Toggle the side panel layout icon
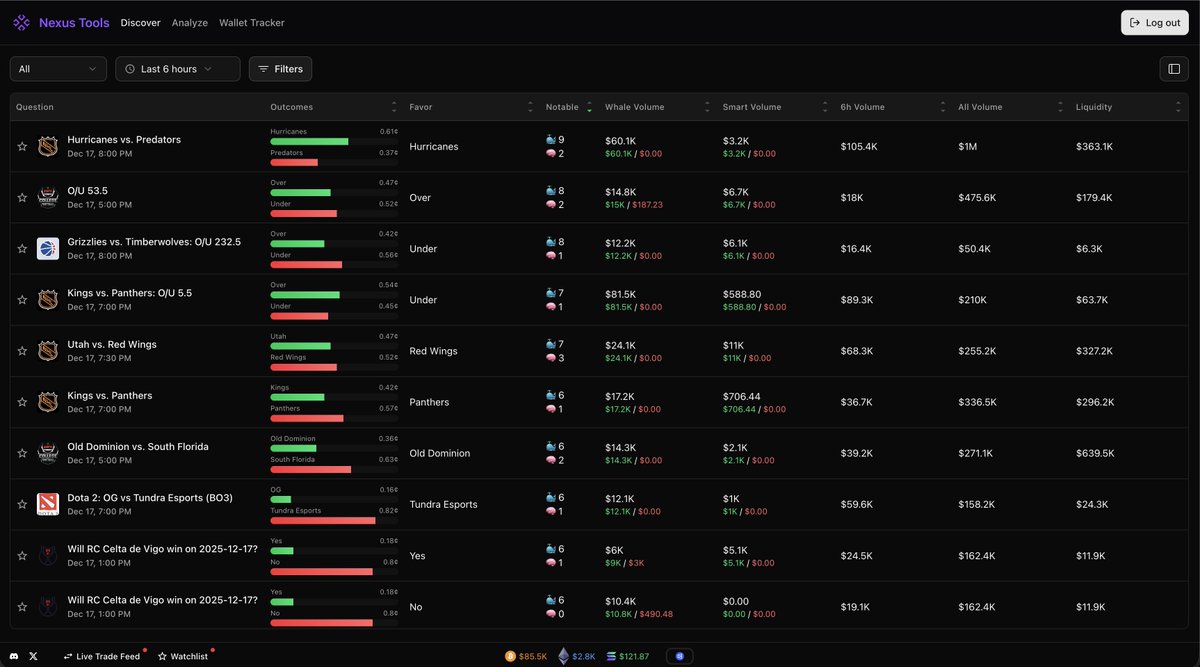The image size is (1200, 667). coord(1174,69)
